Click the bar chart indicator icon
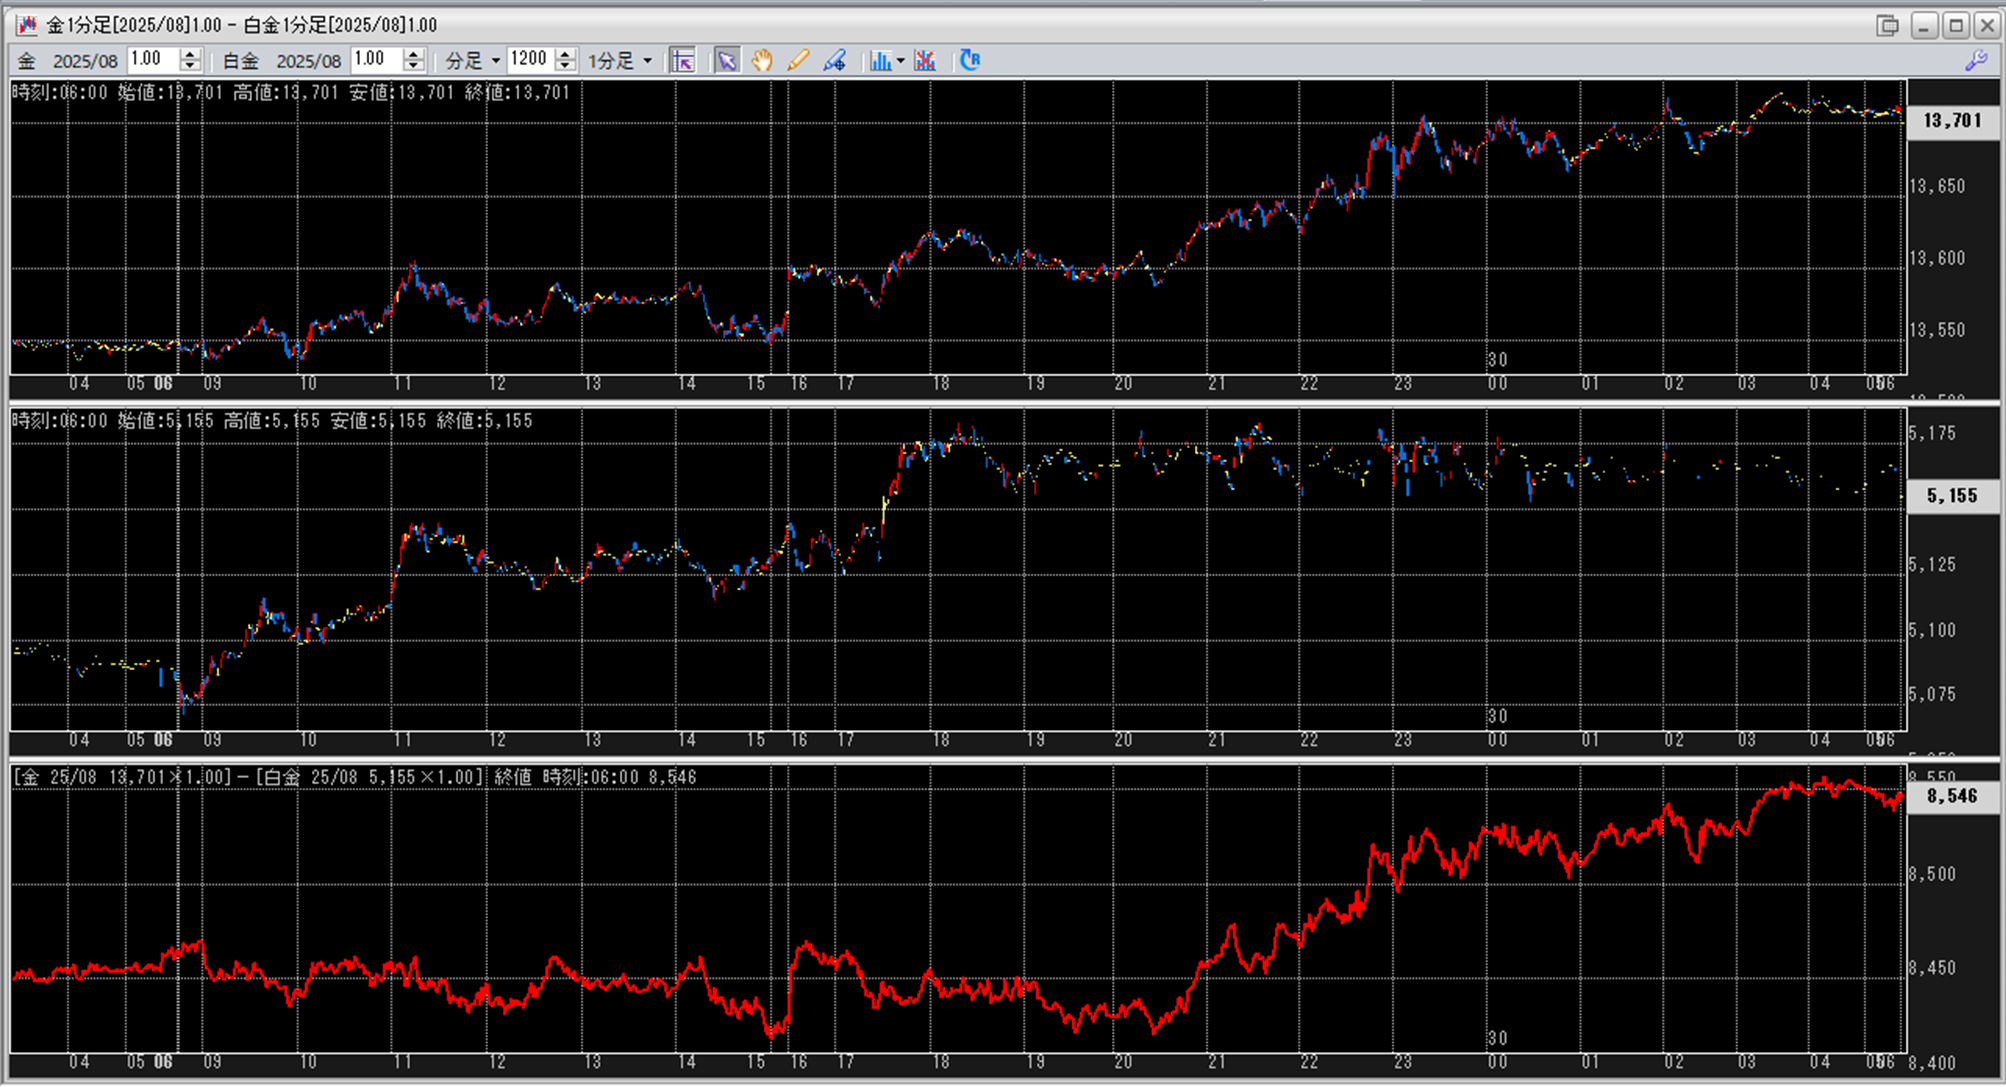The width and height of the screenshot is (2006, 1087). 880,61
